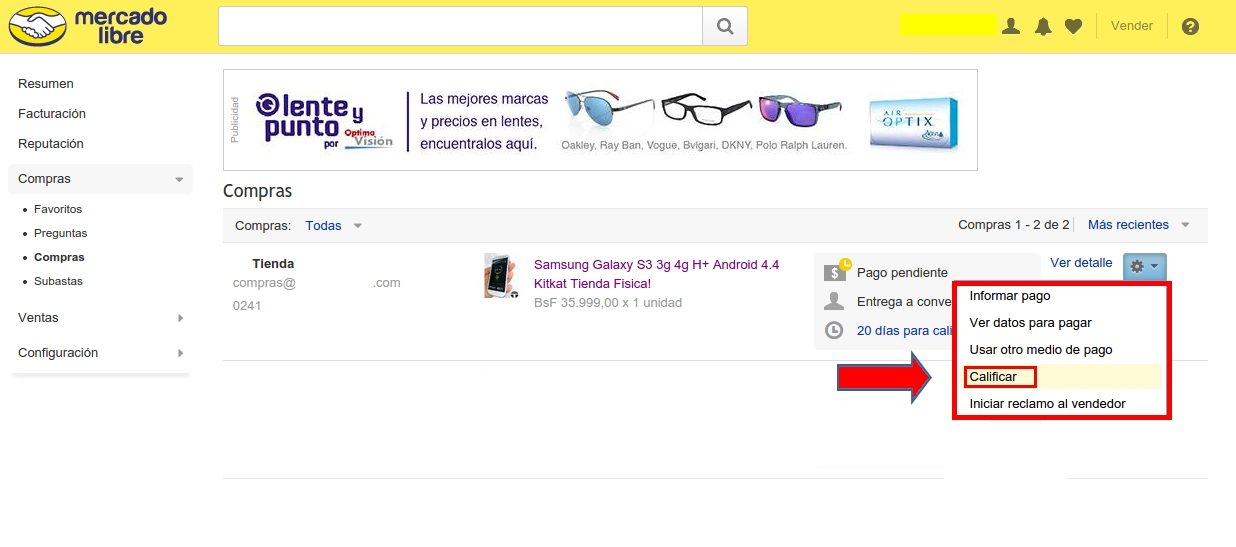Click the Samsung Galaxy S3 product thumbnail
This screenshot has width=1236, height=547.
[x=501, y=276]
